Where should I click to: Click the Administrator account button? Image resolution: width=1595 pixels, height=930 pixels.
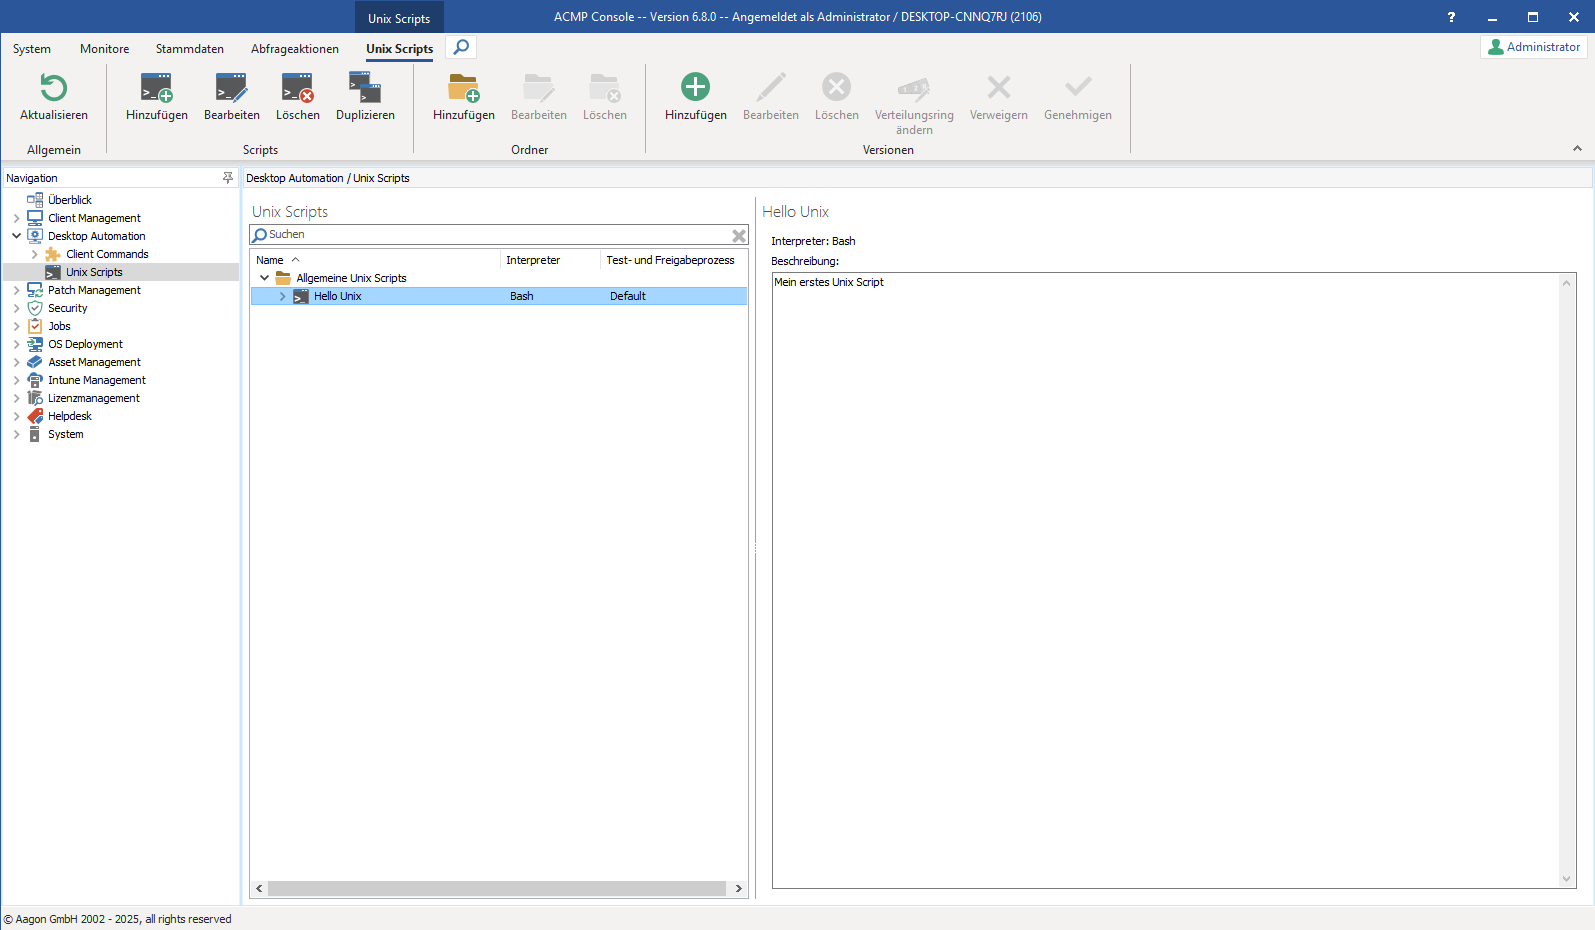coord(1534,47)
